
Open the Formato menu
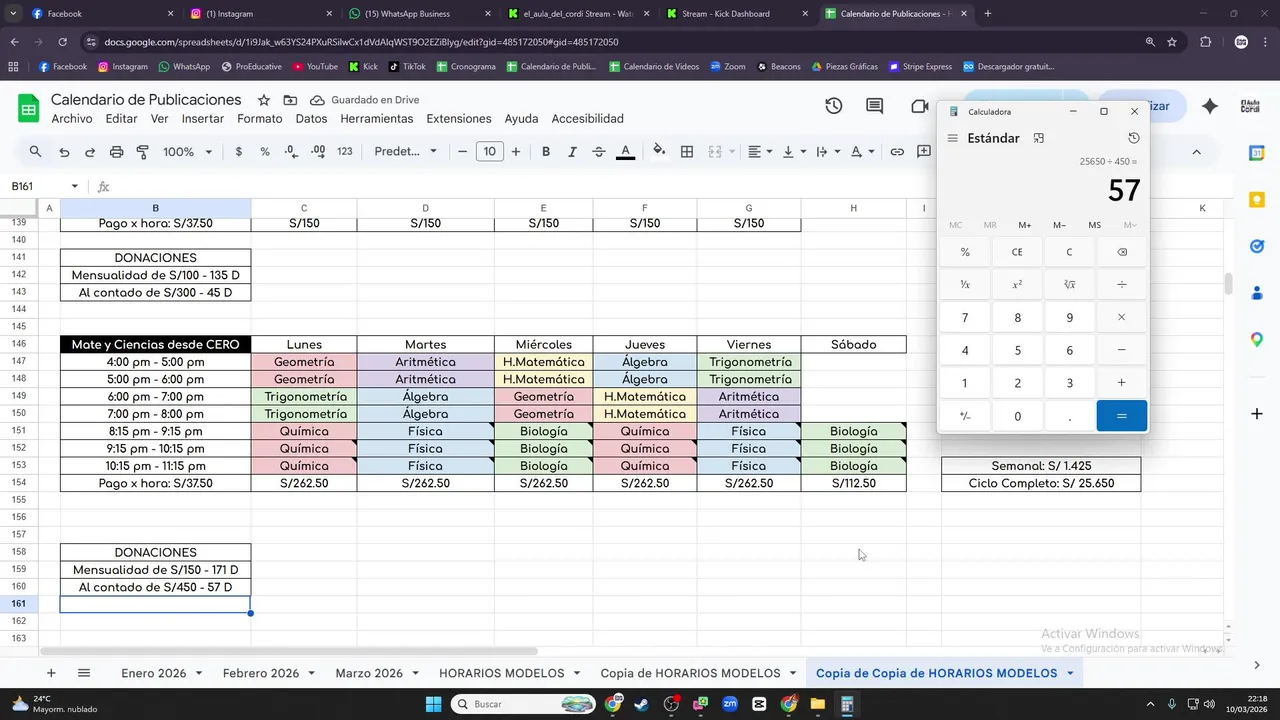click(x=260, y=118)
